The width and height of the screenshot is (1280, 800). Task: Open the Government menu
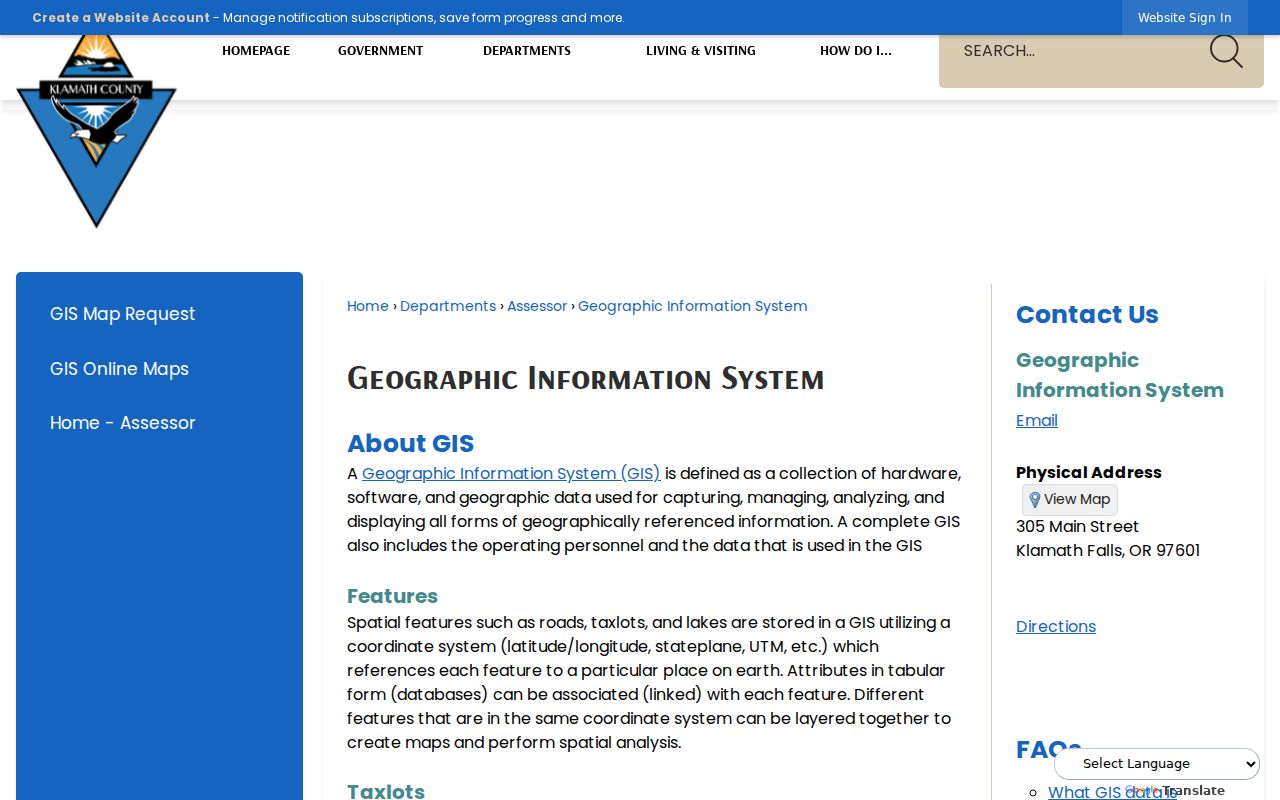(x=380, y=51)
